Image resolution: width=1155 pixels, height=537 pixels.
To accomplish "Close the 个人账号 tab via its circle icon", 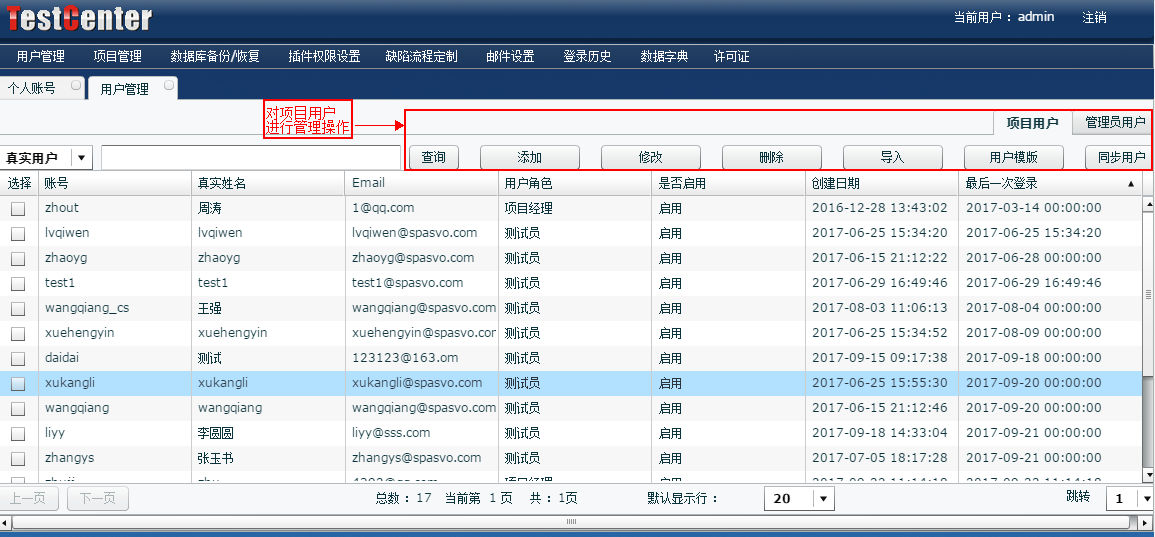I will [x=76, y=87].
